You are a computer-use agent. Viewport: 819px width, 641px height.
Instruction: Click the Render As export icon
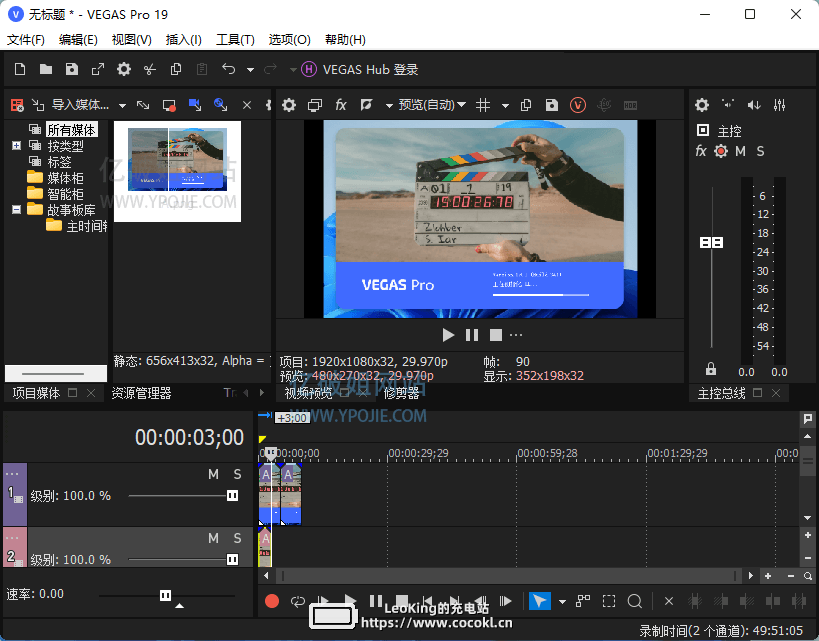coord(98,69)
